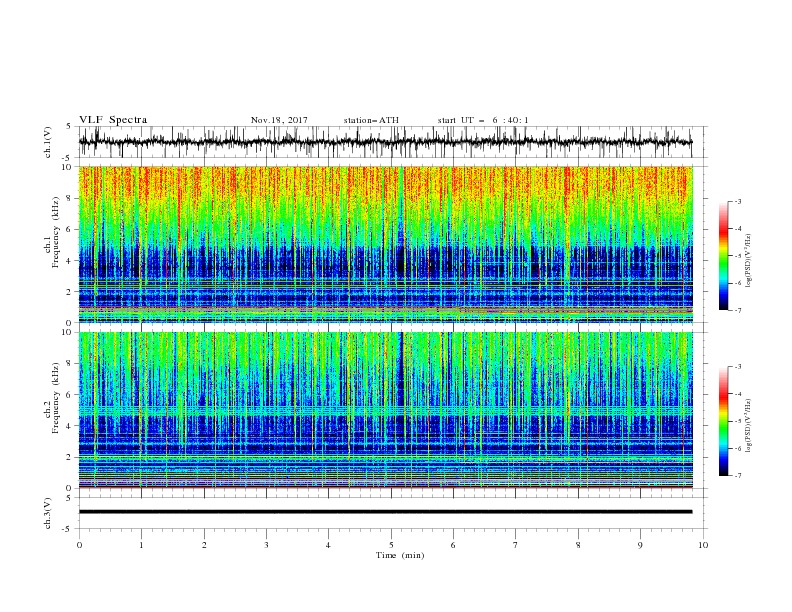The width and height of the screenshot is (792, 612).
Task: Click the "-3" tick on upper colorbar
Action: tap(737, 201)
